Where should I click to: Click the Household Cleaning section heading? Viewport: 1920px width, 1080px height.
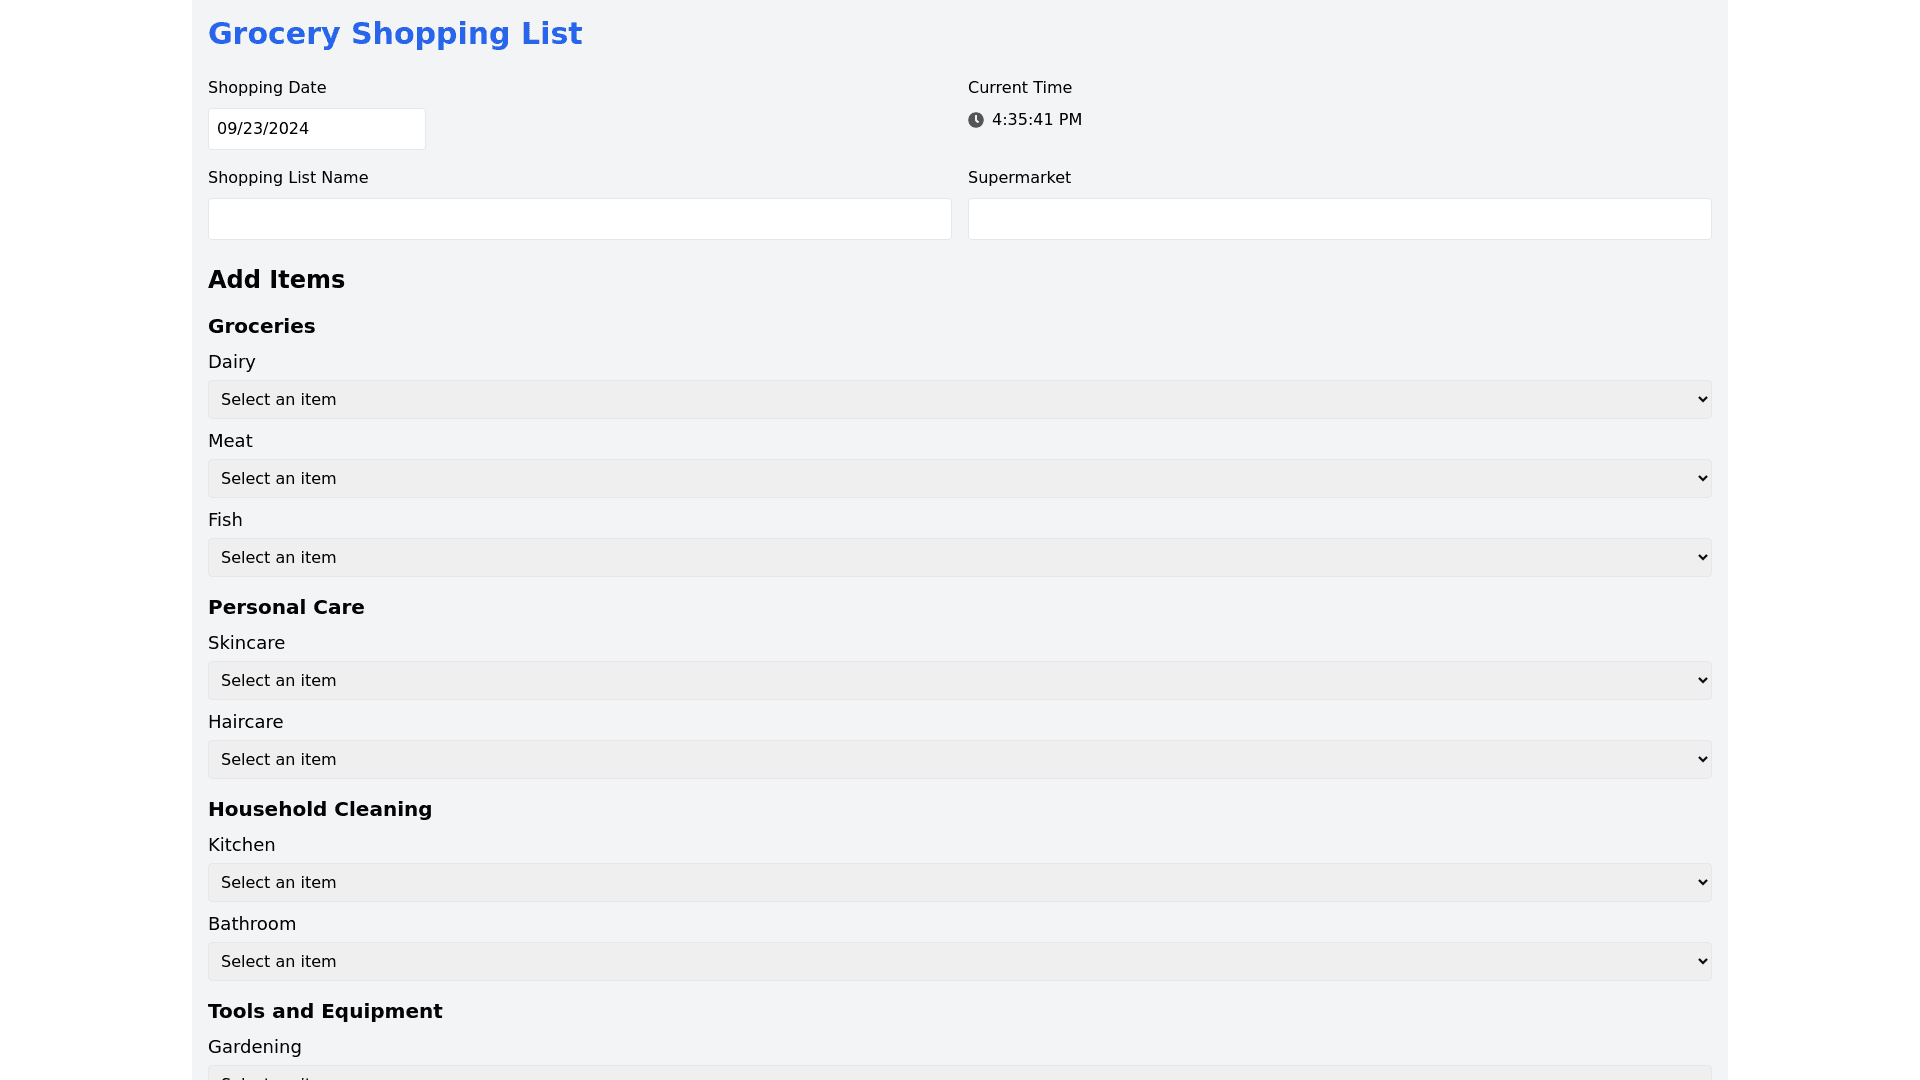pyautogui.click(x=320, y=810)
